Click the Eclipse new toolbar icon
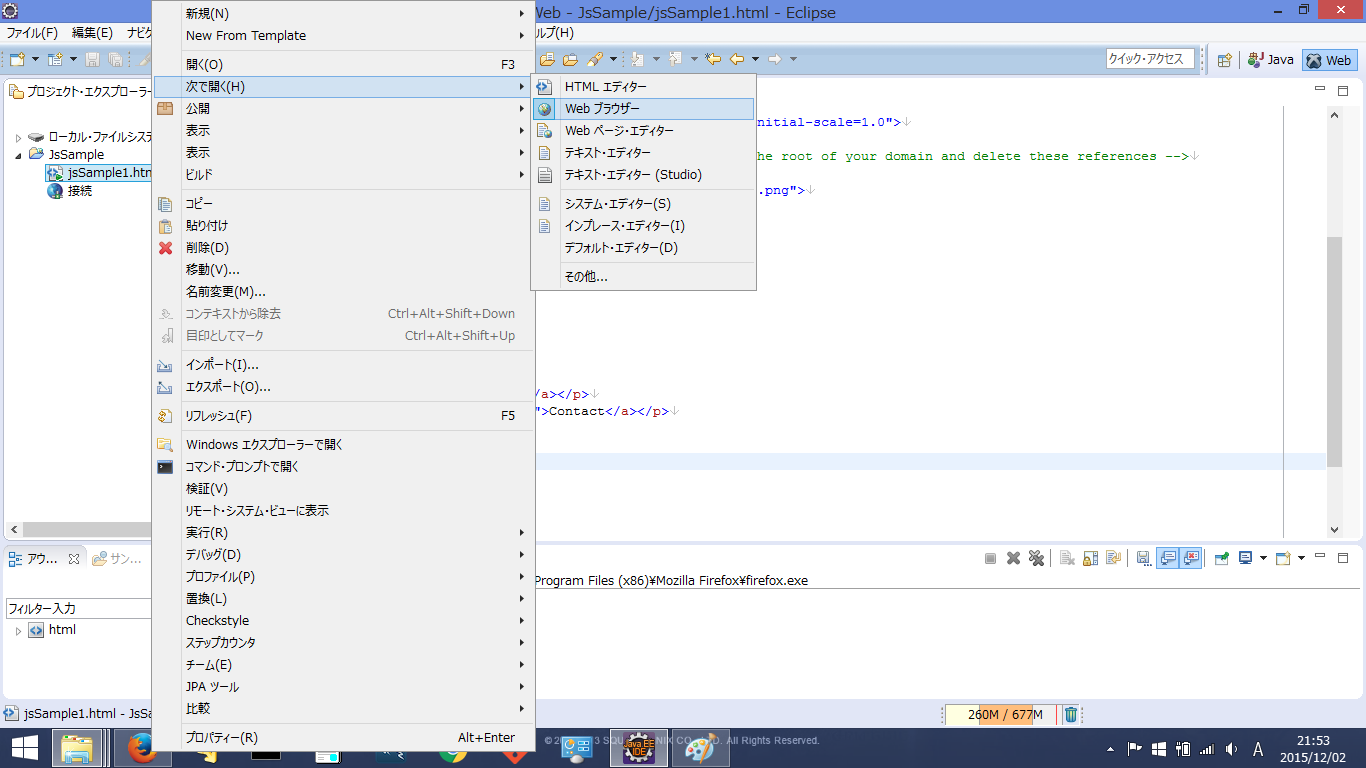This screenshot has height=768, width=1366. [17, 60]
